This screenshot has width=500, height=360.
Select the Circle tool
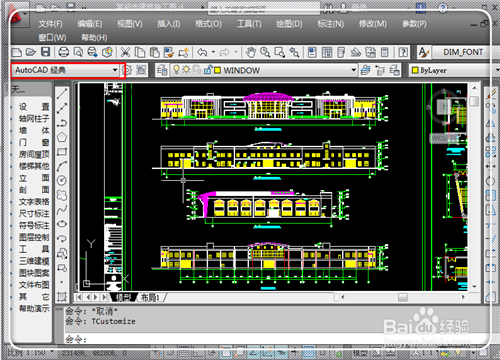point(62,180)
